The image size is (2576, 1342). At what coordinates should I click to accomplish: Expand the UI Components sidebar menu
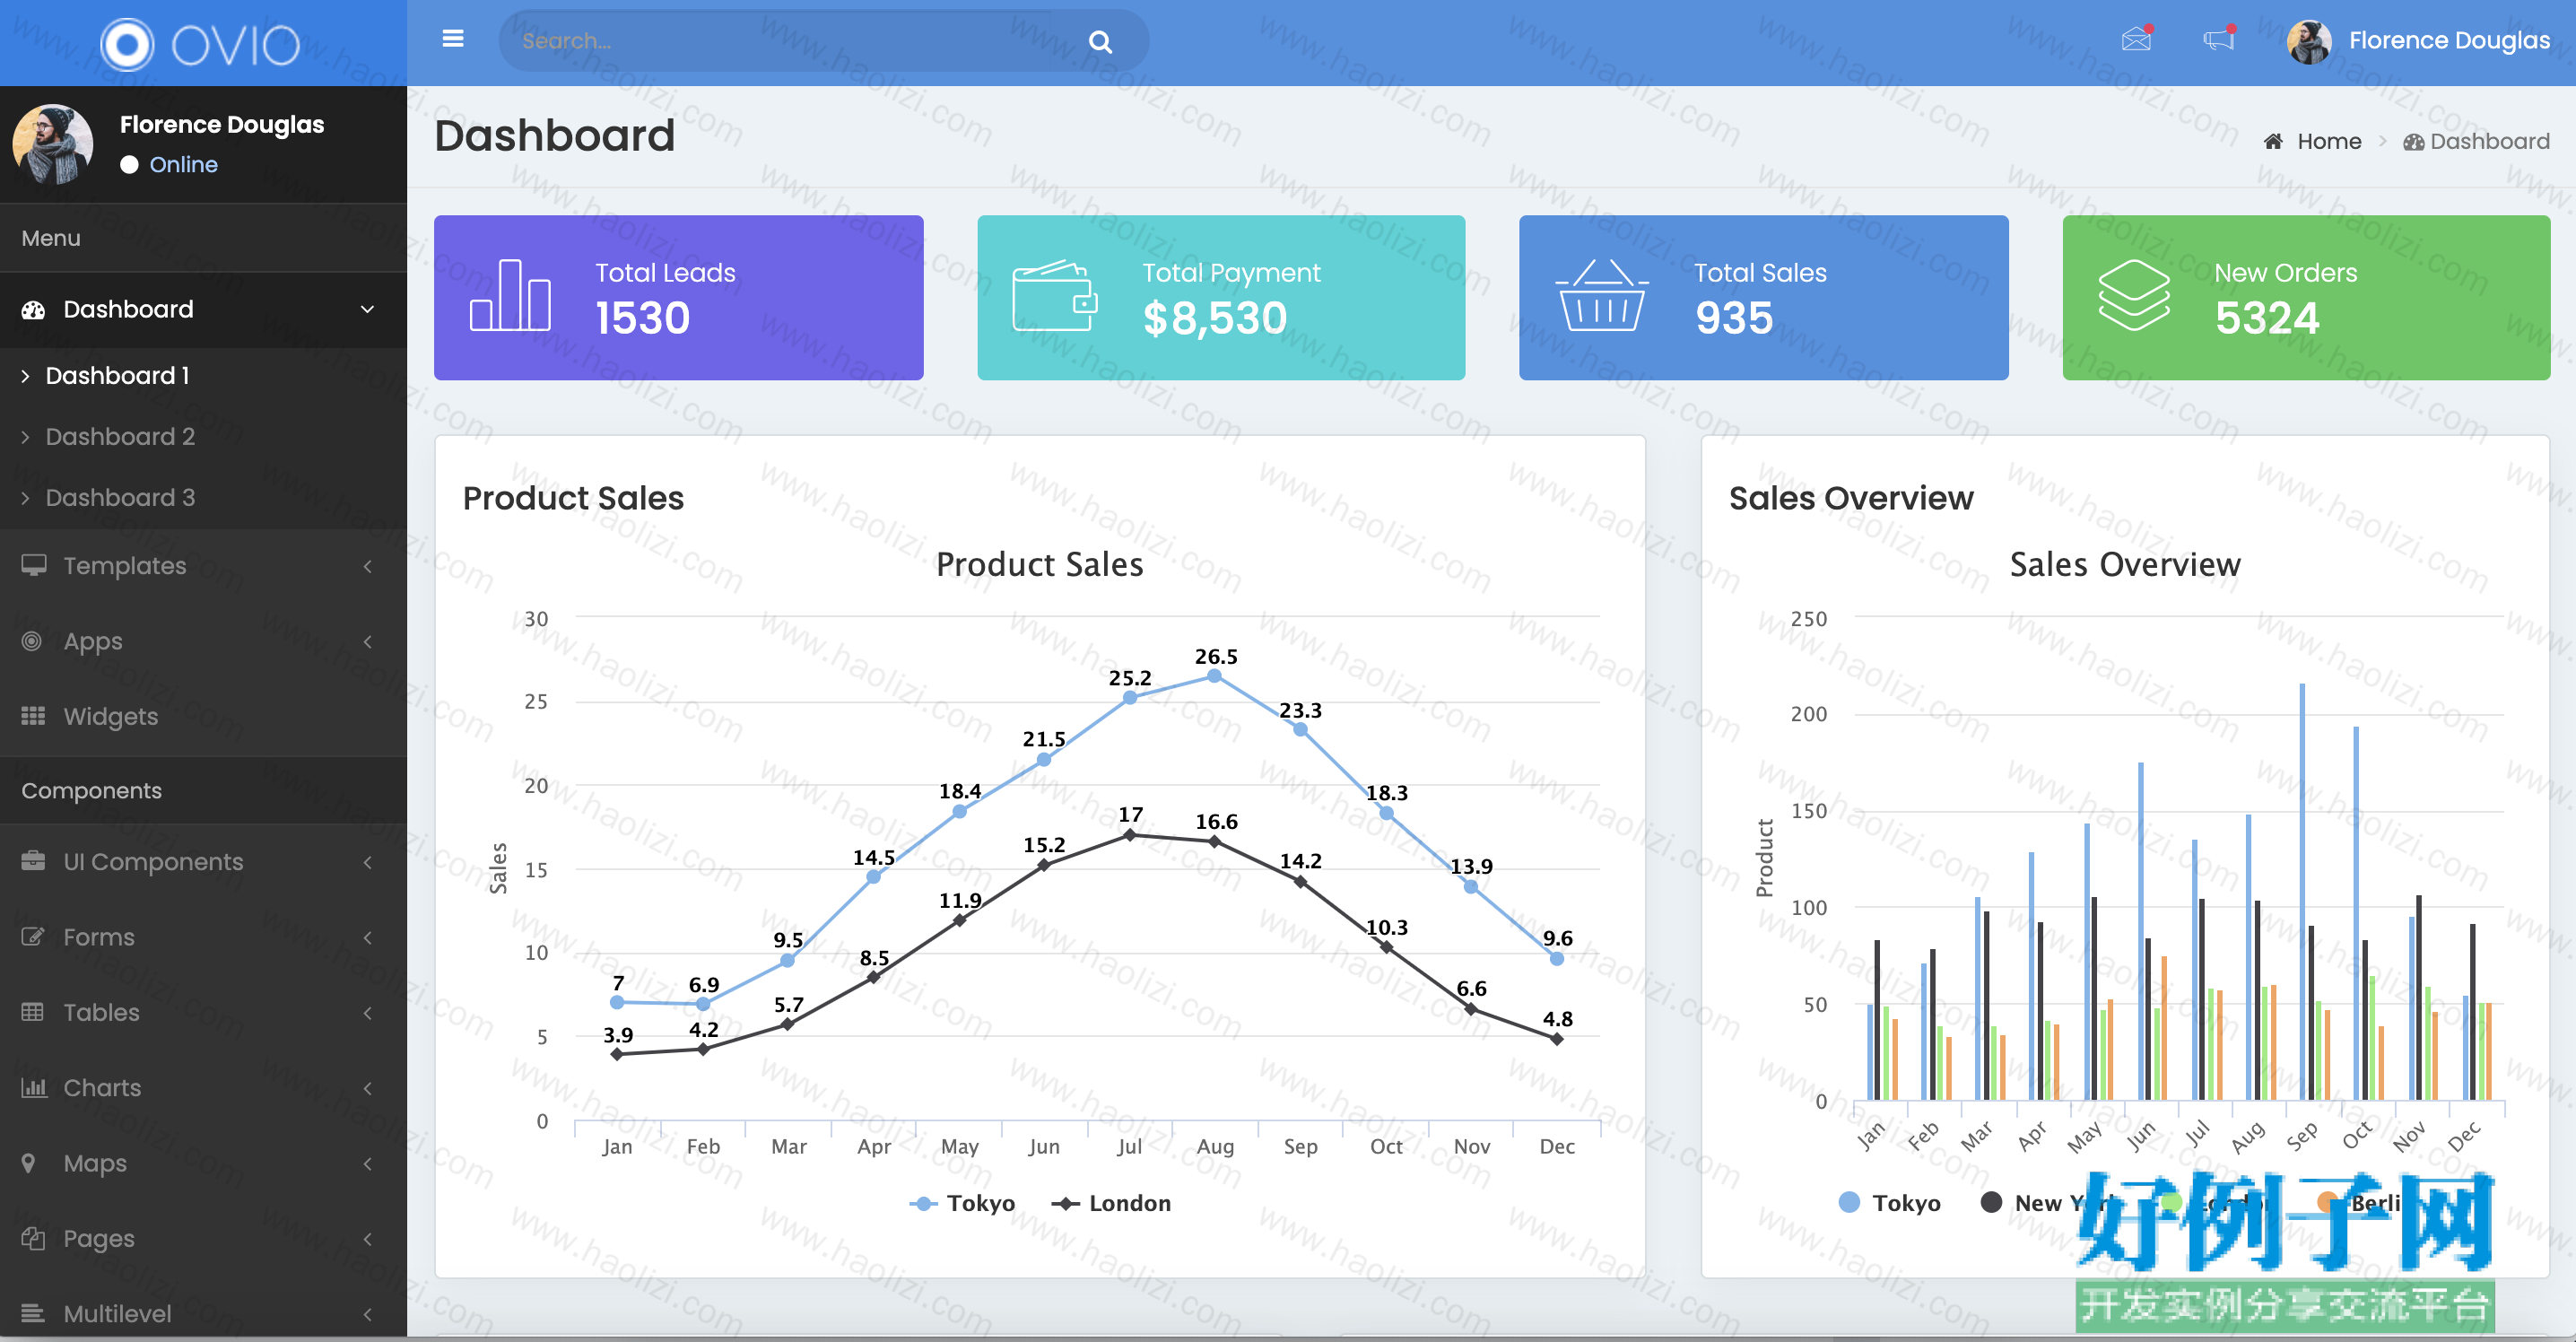tap(203, 862)
